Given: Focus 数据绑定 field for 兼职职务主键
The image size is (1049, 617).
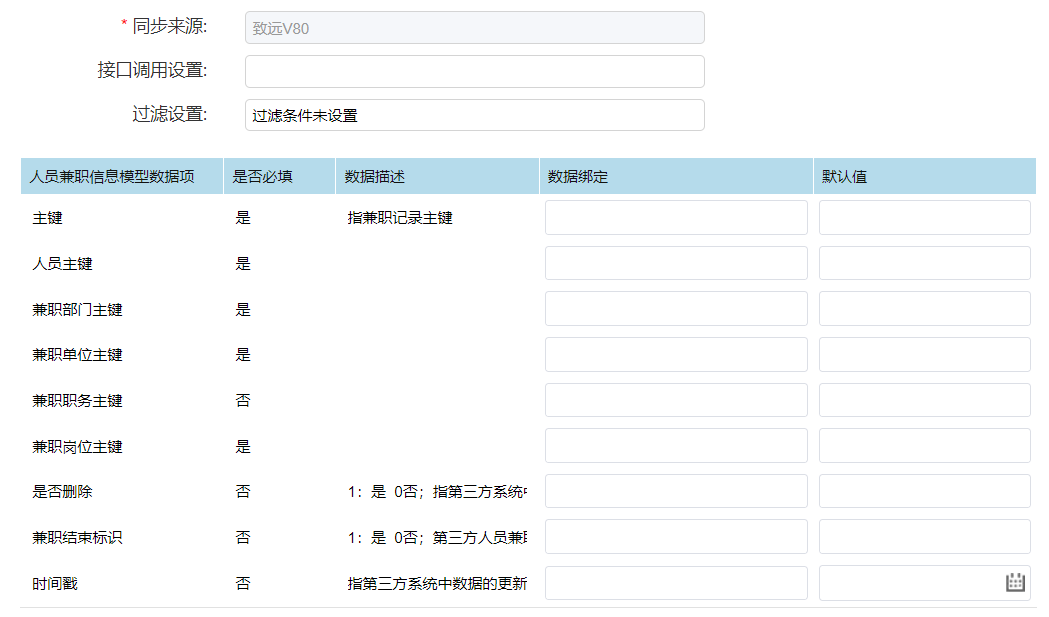Looking at the screenshot, I should point(676,400).
